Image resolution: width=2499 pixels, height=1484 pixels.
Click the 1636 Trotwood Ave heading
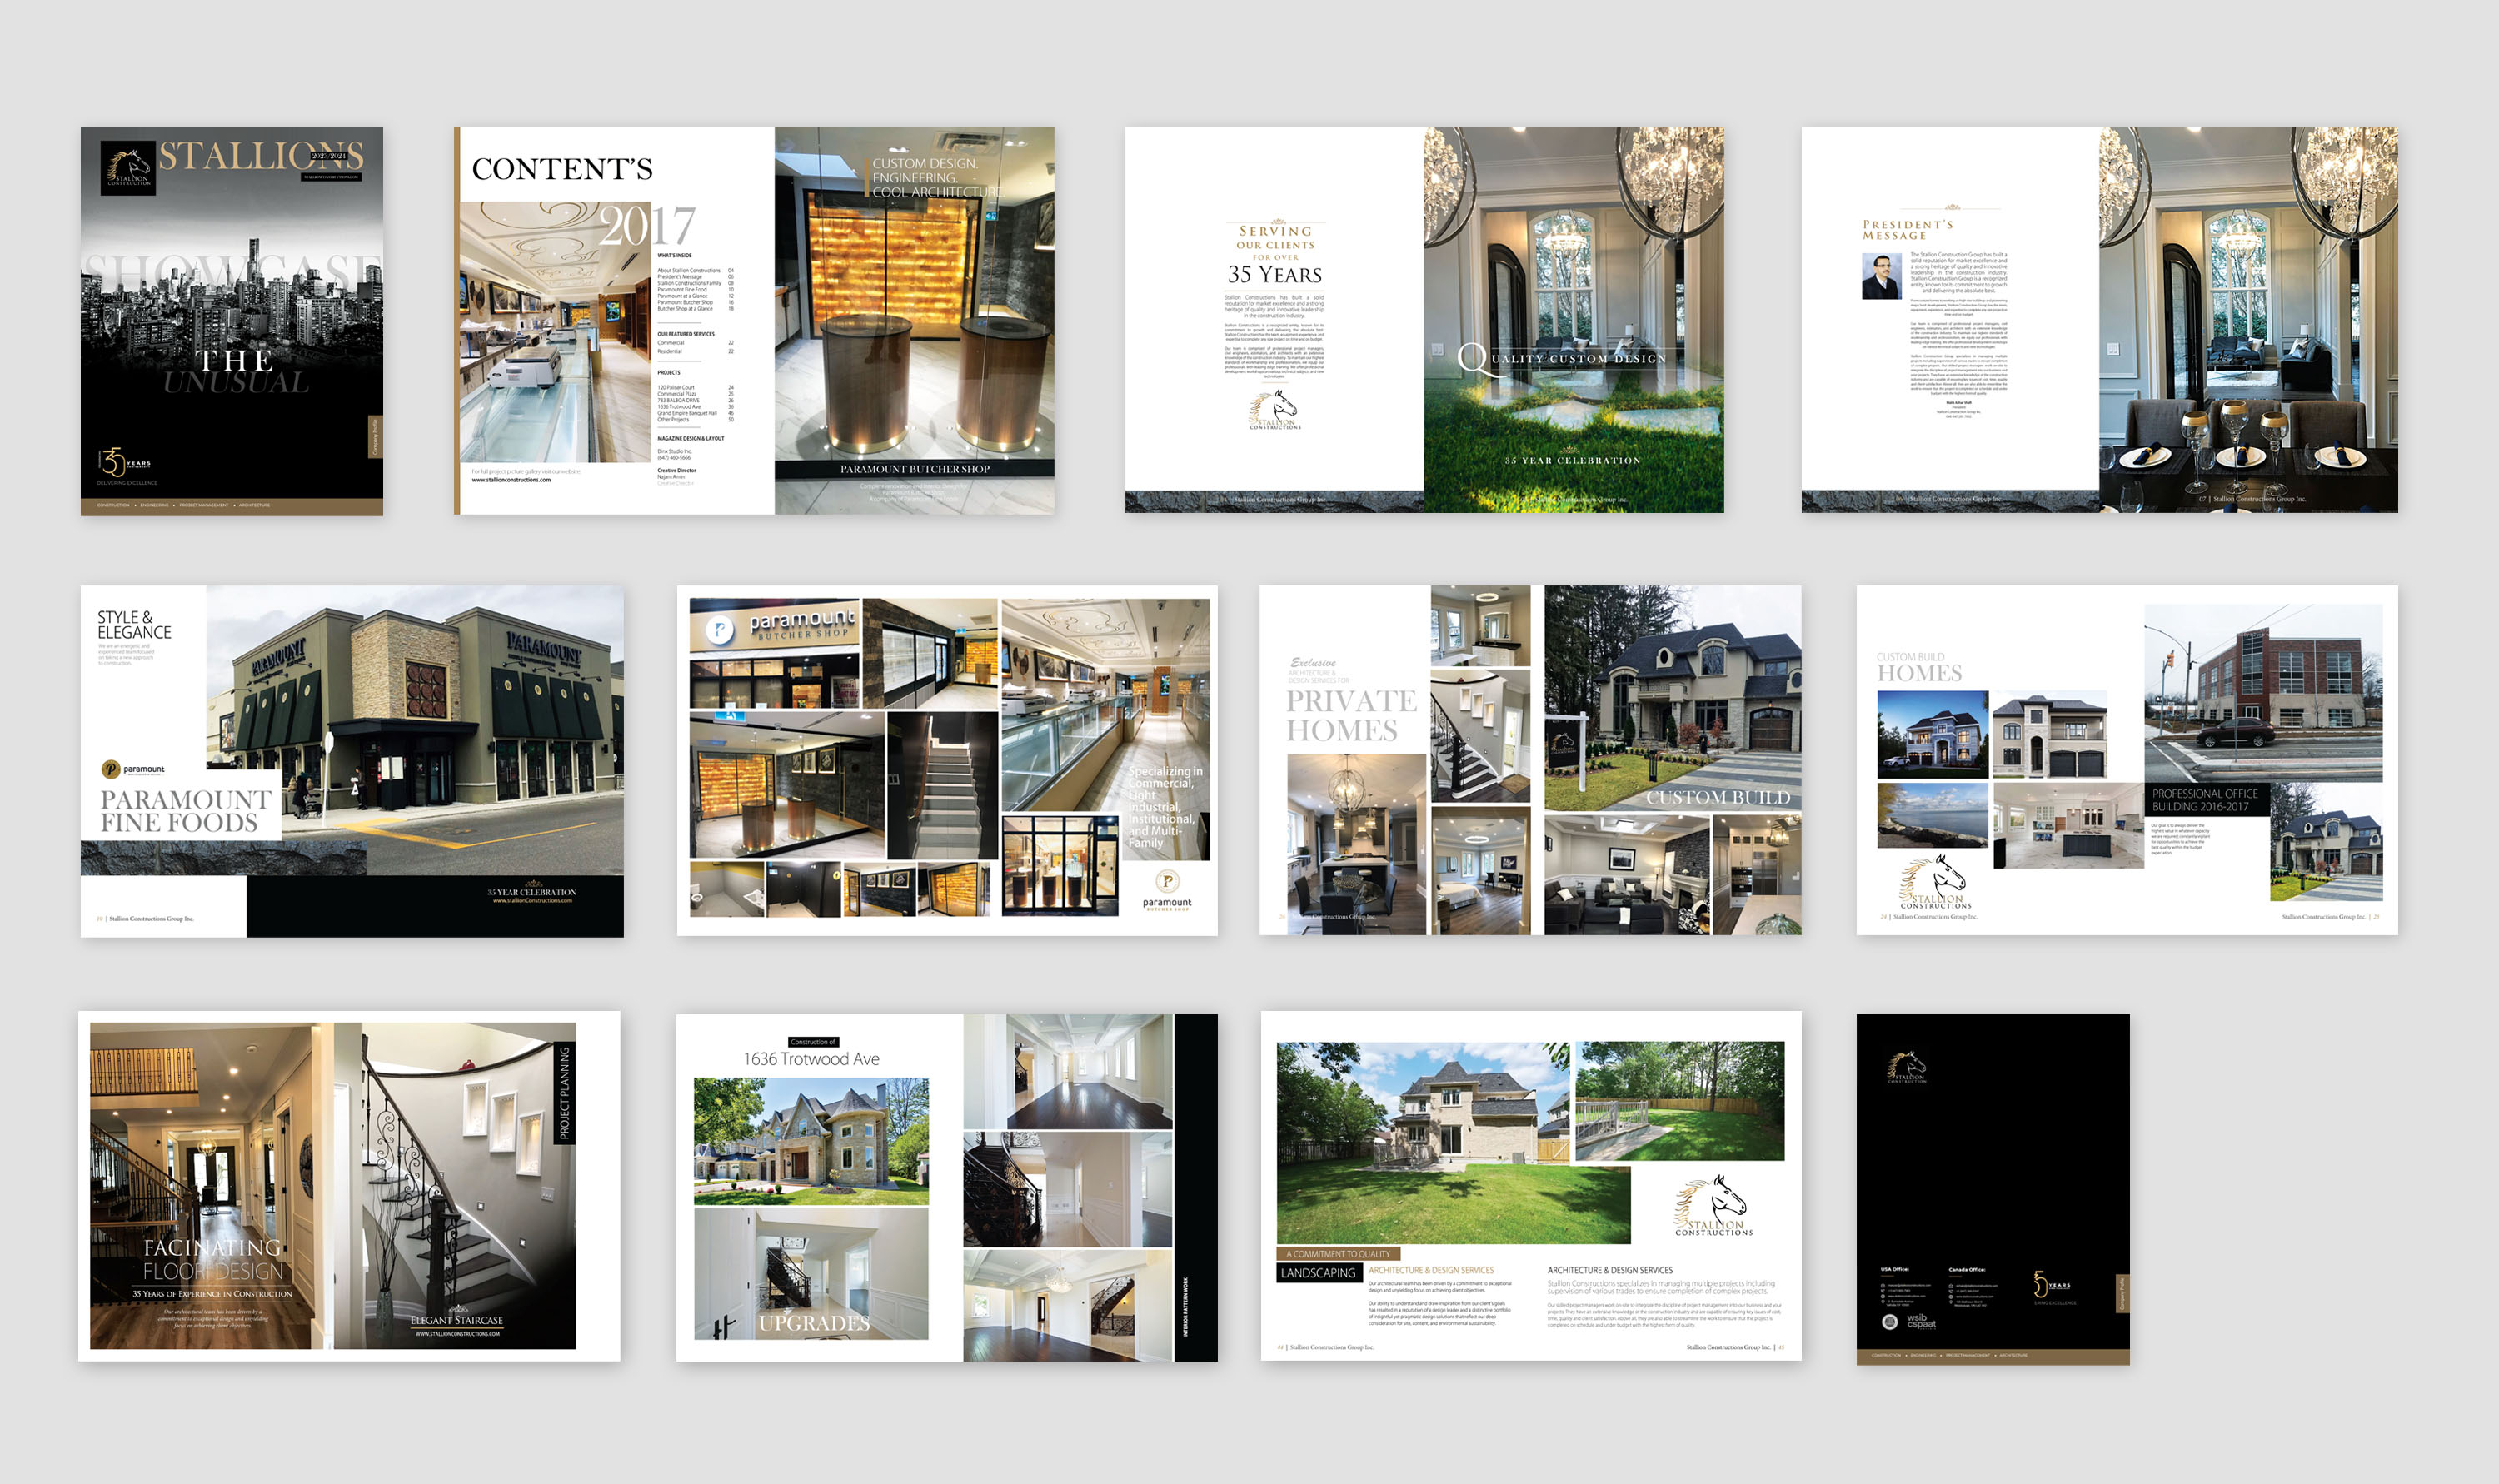811,1059
